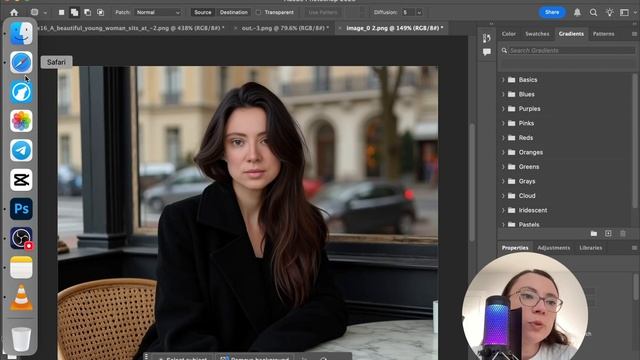Open Properties panel options menu icon

tap(634, 248)
